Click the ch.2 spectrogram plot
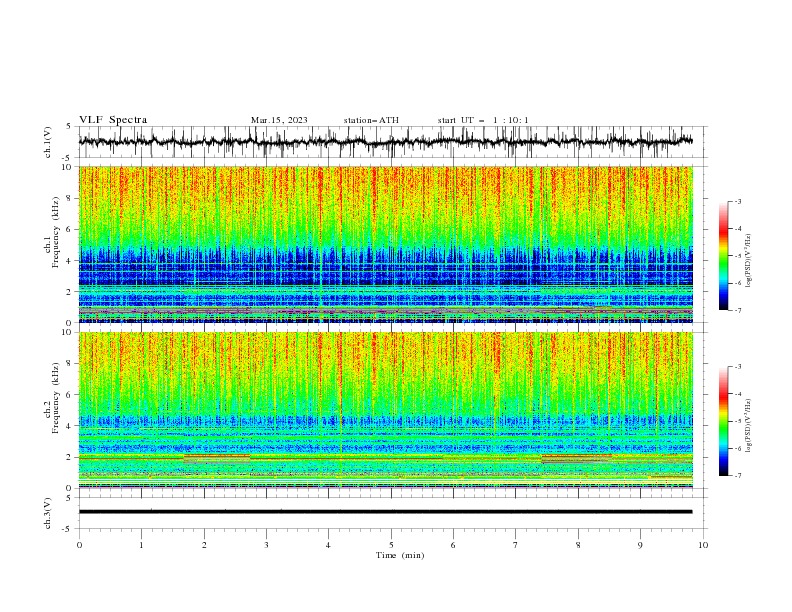The image size is (792, 612). [385, 410]
